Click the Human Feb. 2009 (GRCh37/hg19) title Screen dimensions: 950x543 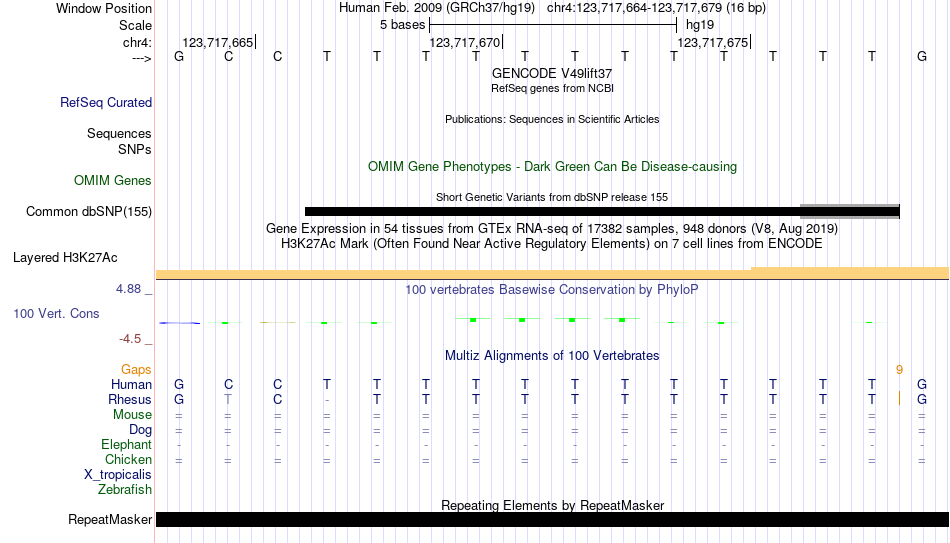(437, 8)
